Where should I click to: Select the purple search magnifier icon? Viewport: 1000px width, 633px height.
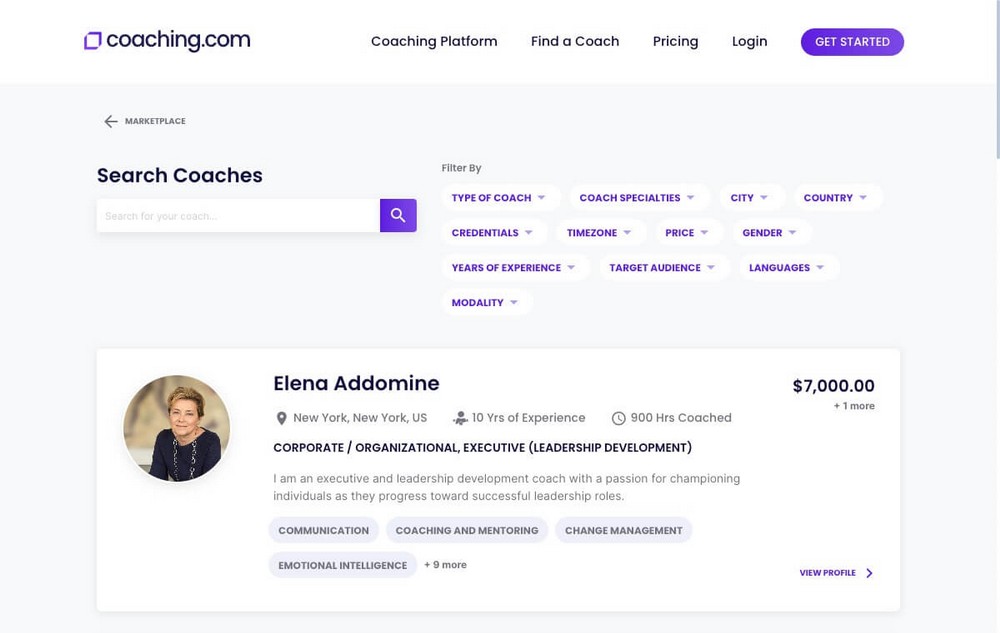[x=398, y=215]
